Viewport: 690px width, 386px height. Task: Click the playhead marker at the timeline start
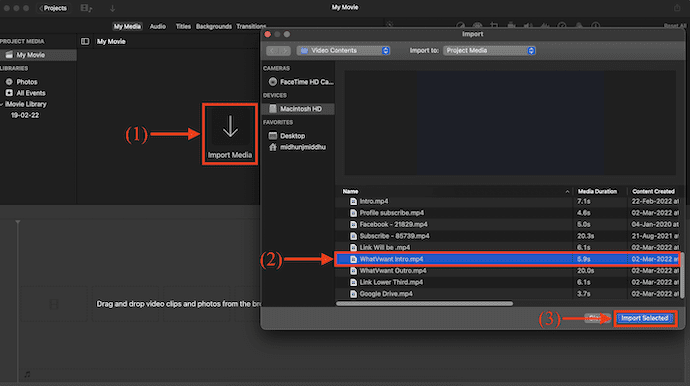pos(18,222)
